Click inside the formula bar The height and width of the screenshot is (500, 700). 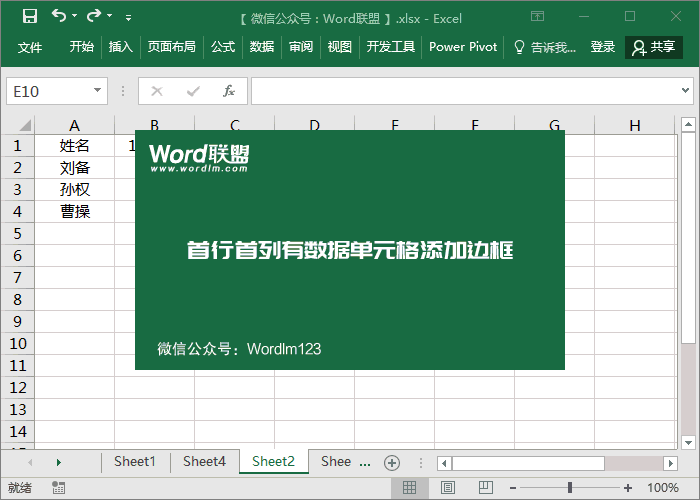[x=464, y=91]
